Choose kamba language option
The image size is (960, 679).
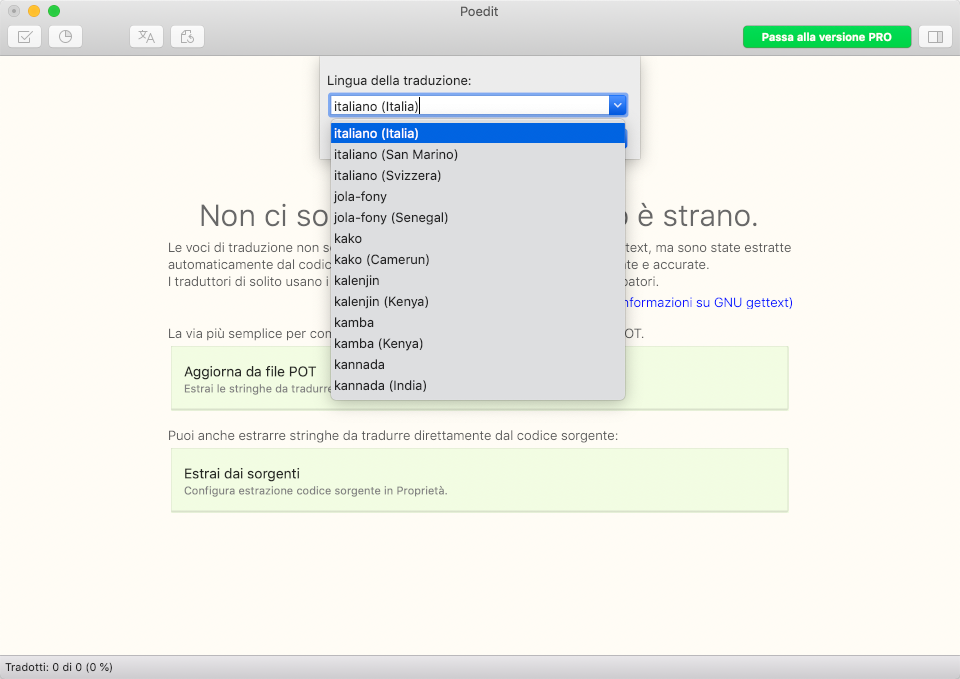click(x=478, y=323)
